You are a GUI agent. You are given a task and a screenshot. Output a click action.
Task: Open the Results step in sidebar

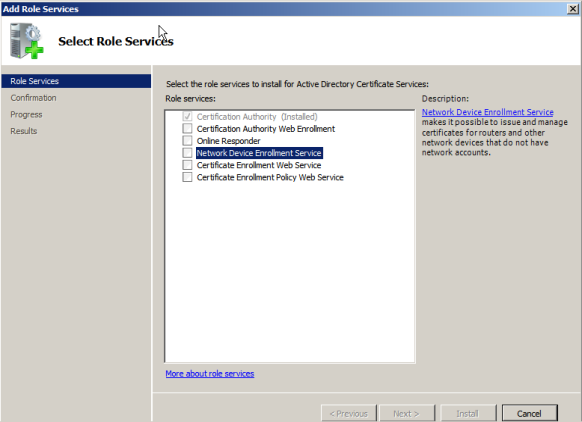[24, 131]
